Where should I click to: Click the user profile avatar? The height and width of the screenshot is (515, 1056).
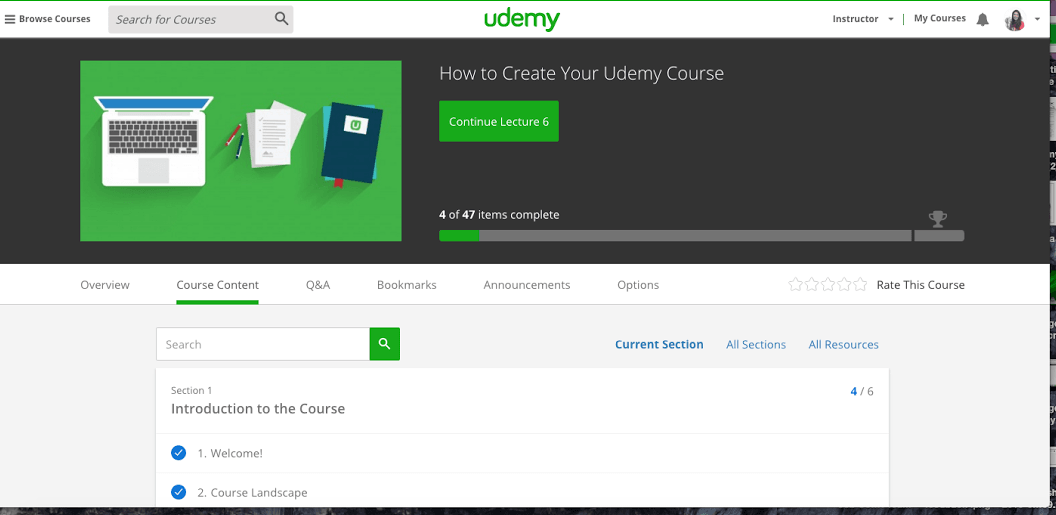click(x=1014, y=20)
